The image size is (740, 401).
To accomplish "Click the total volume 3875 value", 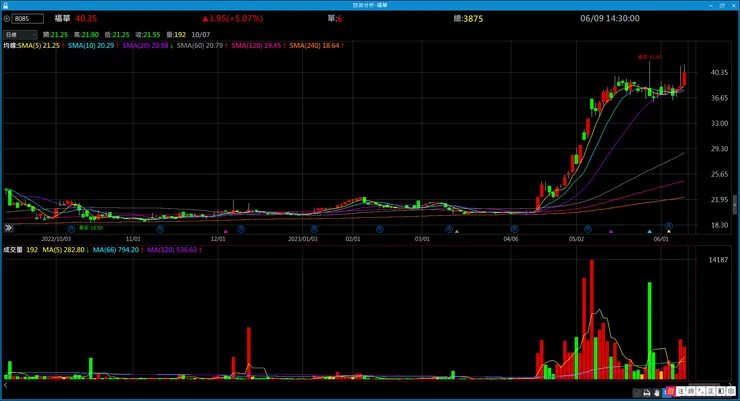I will click(x=473, y=19).
